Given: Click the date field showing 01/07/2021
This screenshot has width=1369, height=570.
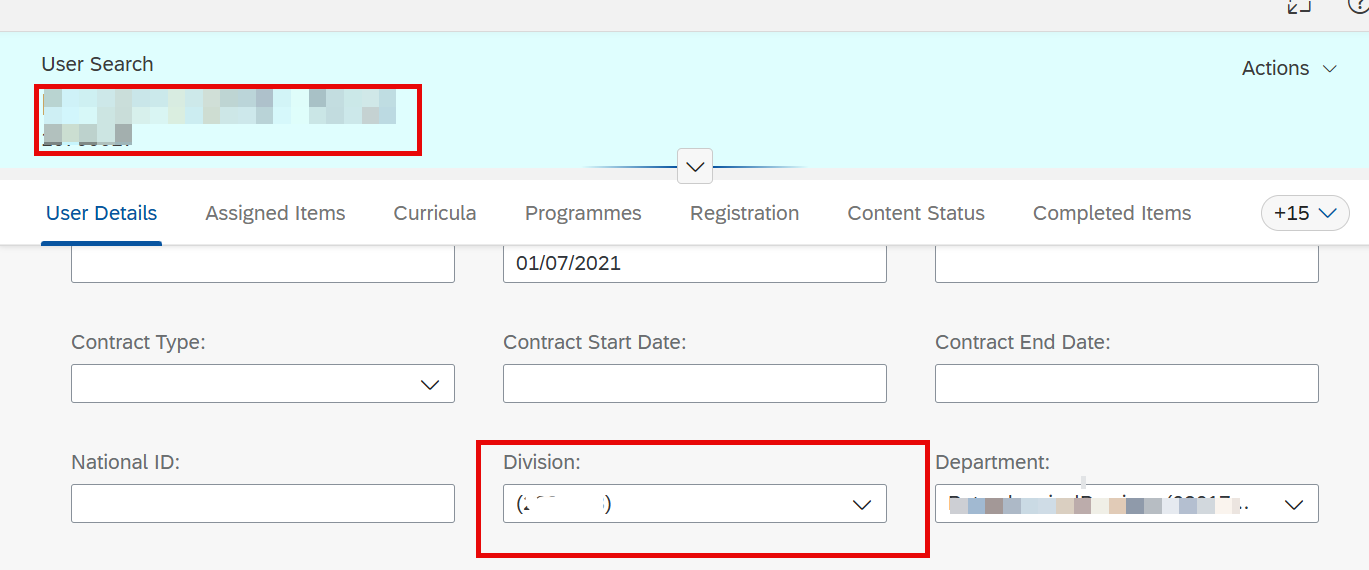Looking at the screenshot, I should coord(695,264).
